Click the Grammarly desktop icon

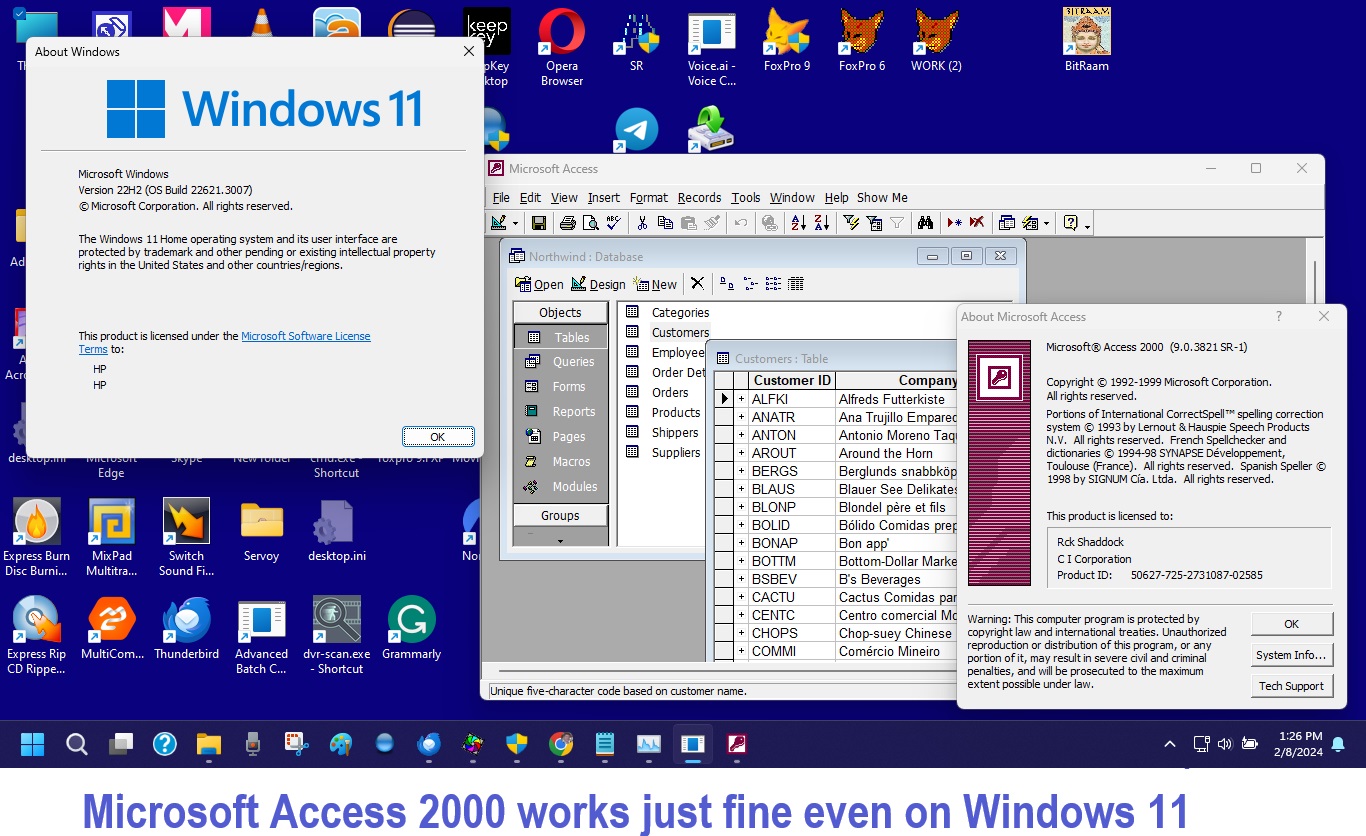click(411, 629)
